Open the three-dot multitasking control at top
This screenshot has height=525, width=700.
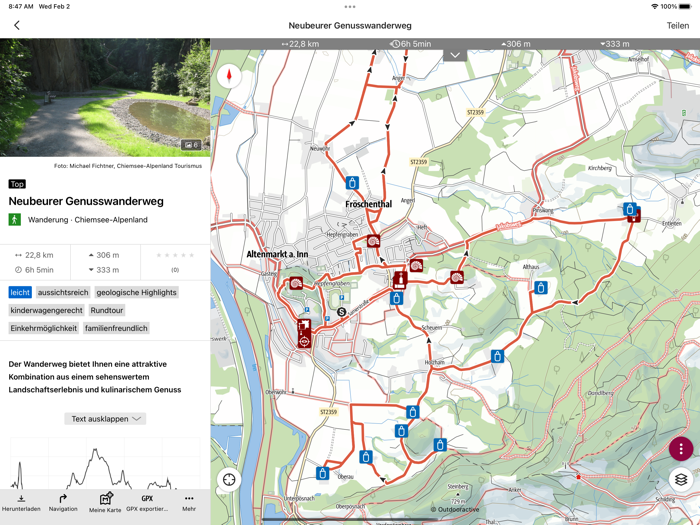pyautogui.click(x=350, y=7)
